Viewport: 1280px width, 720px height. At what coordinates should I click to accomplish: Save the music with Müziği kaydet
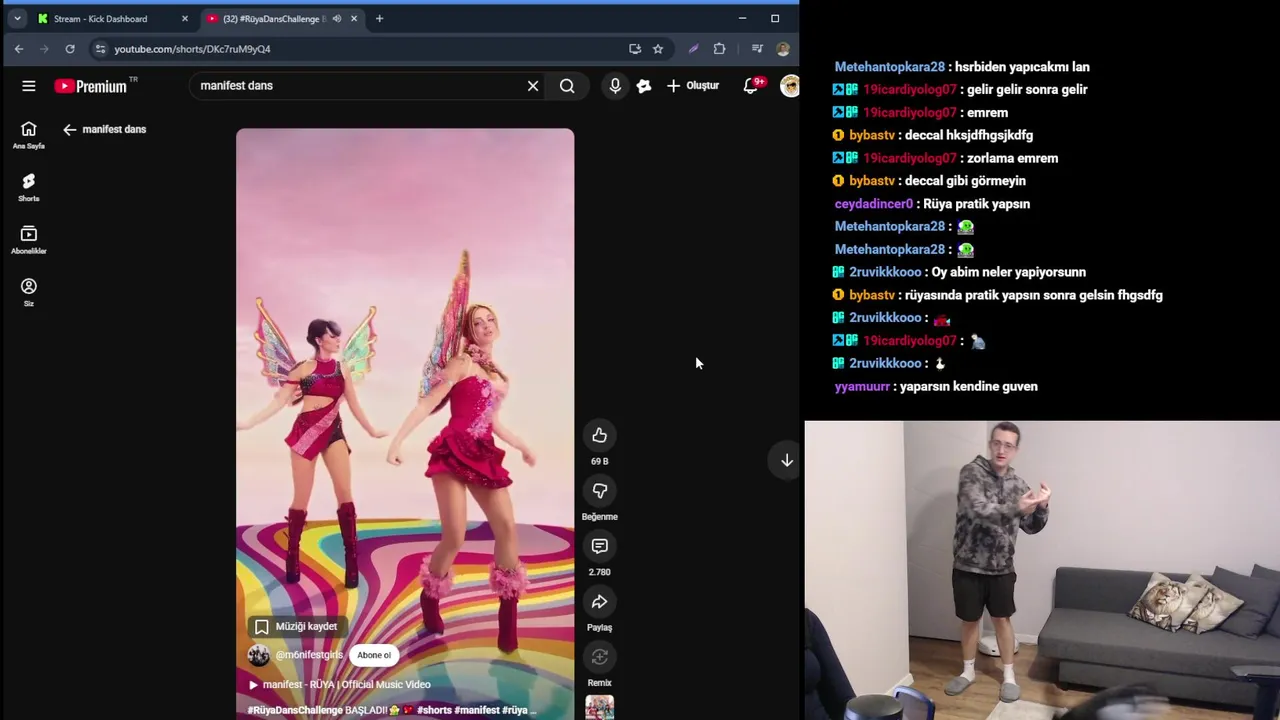click(x=296, y=626)
